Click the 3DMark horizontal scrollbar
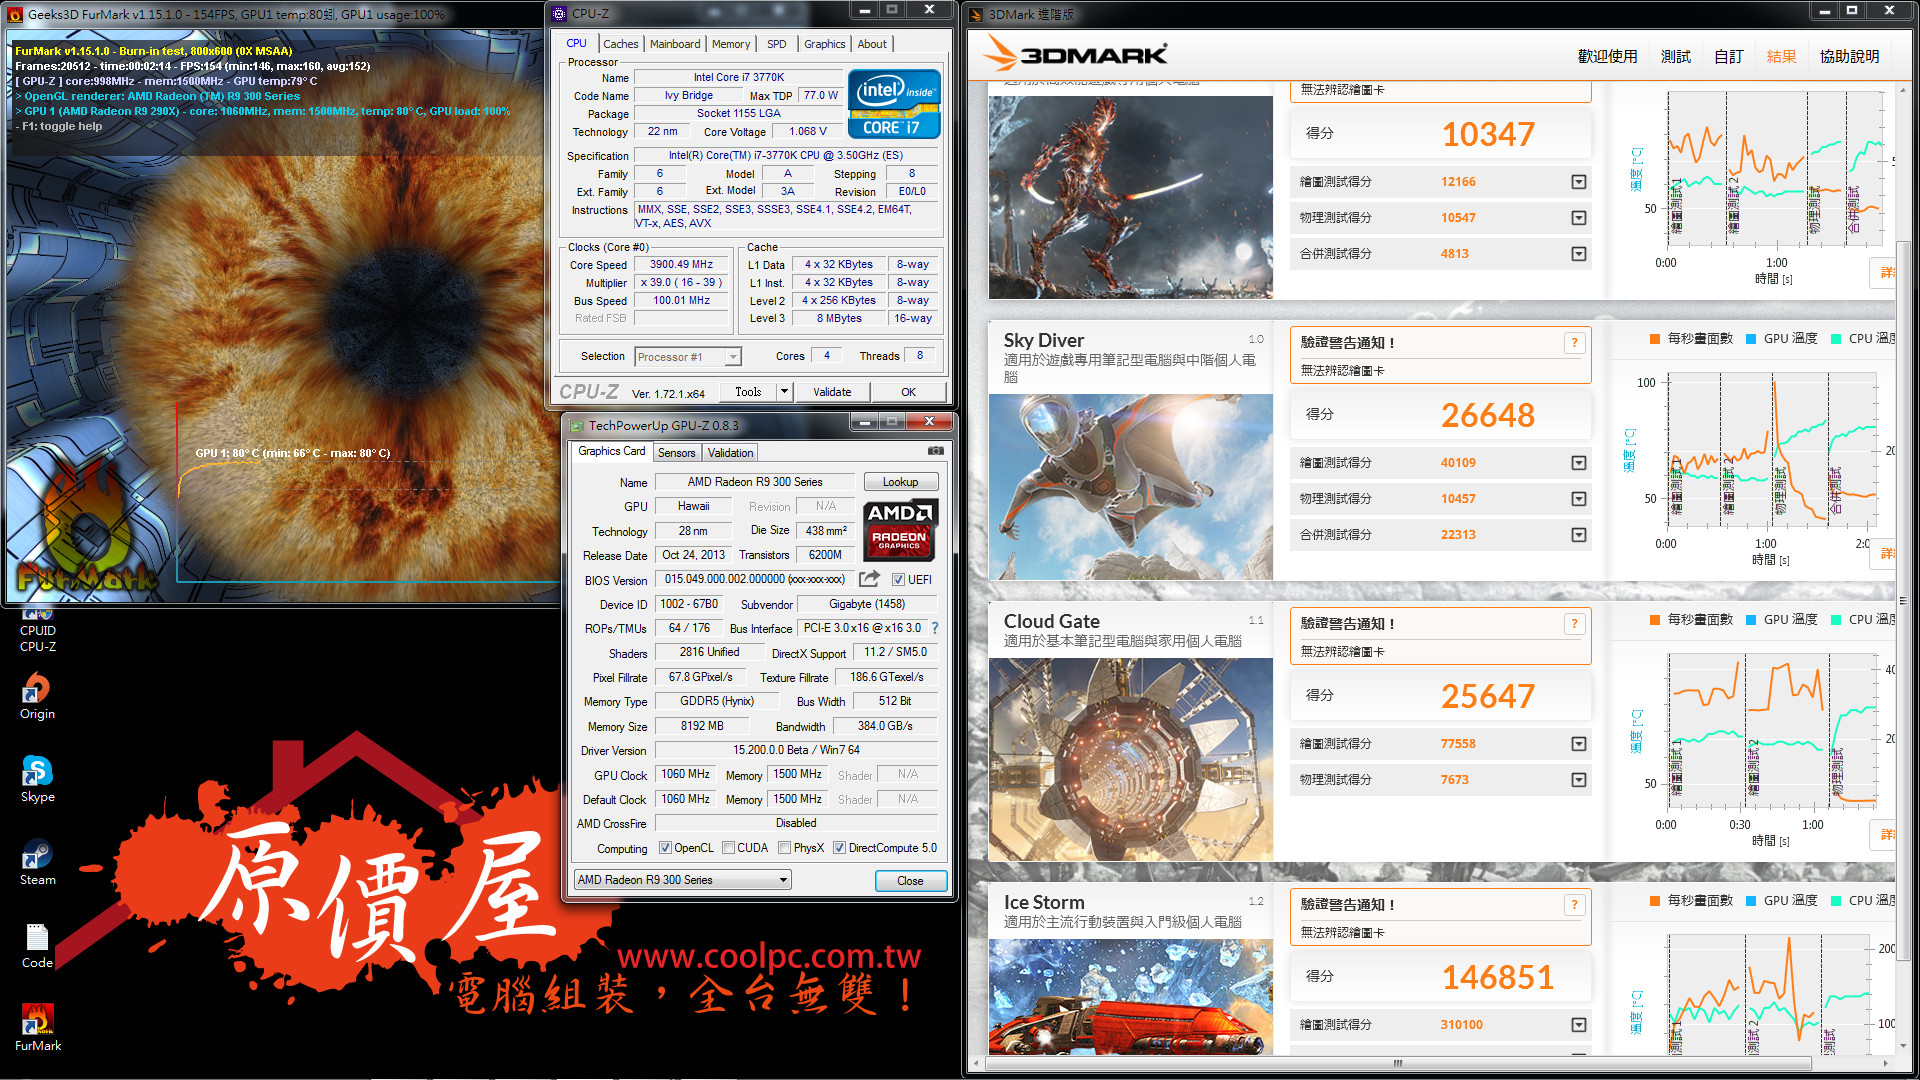Screen dimensions: 1920x1080 coord(1398,1063)
